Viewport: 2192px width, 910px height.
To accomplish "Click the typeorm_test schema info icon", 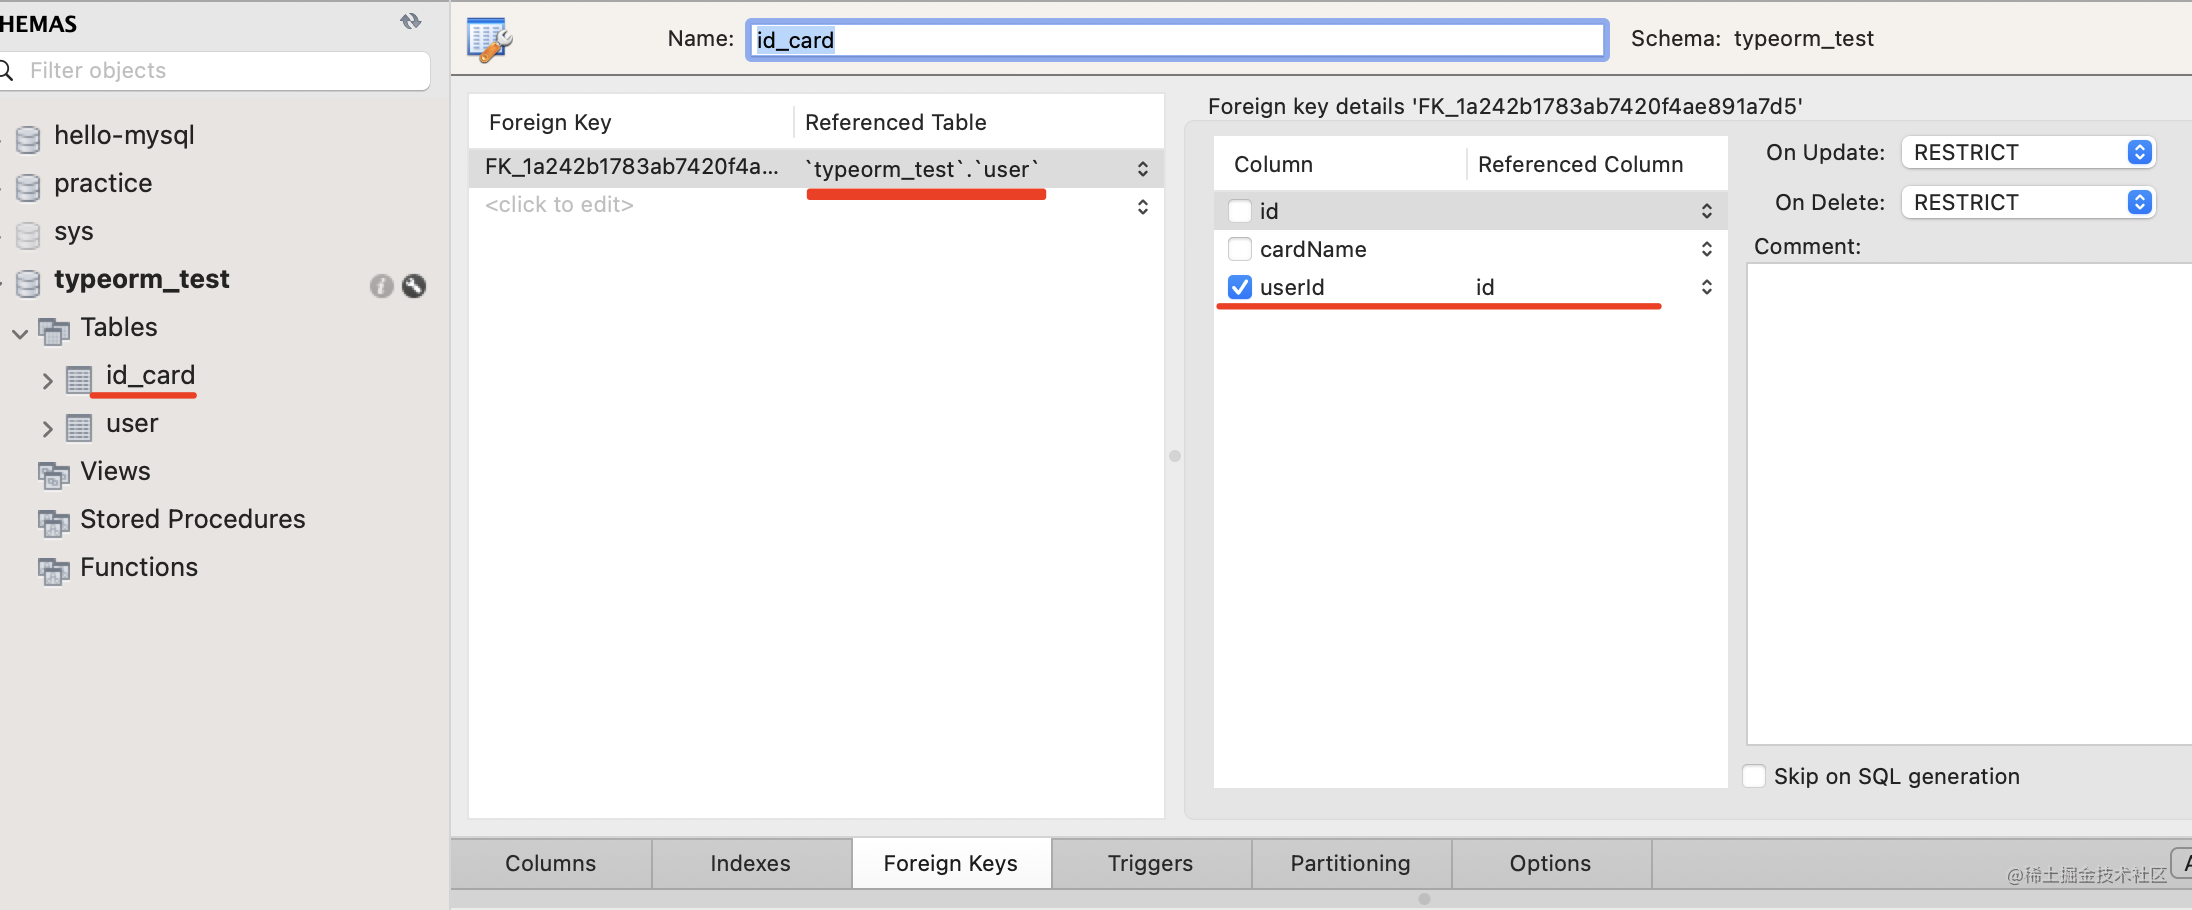I will pos(381,286).
